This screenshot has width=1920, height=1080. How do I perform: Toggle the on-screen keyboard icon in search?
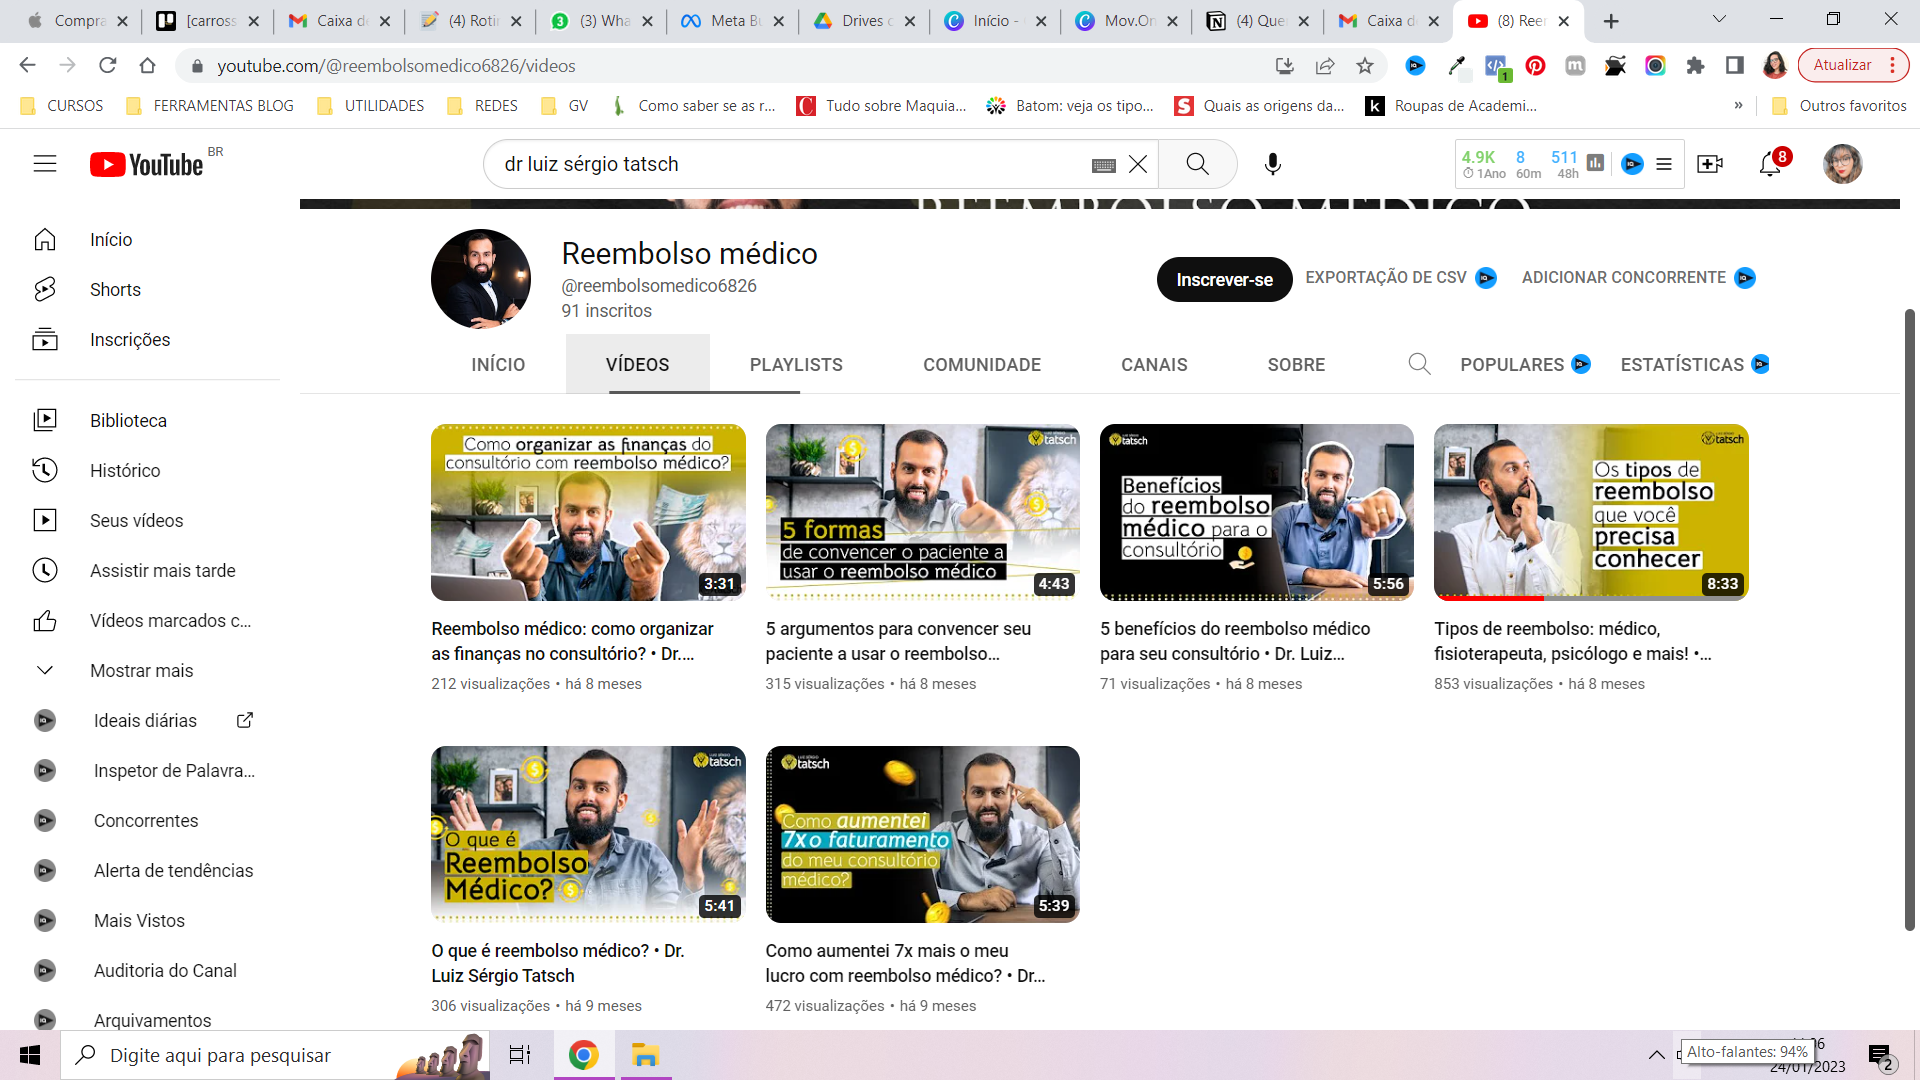click(1103, 165)
